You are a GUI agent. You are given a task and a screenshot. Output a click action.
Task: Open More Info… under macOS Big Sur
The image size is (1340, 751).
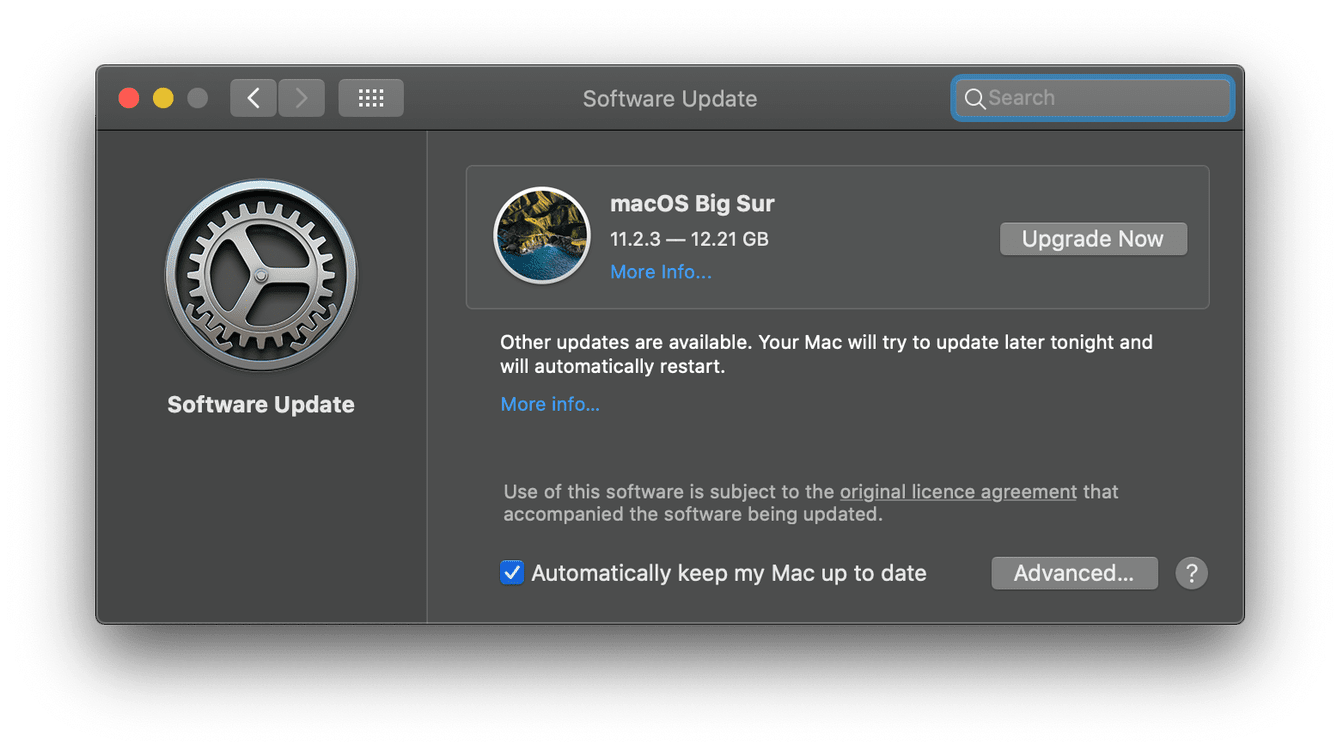661,272
